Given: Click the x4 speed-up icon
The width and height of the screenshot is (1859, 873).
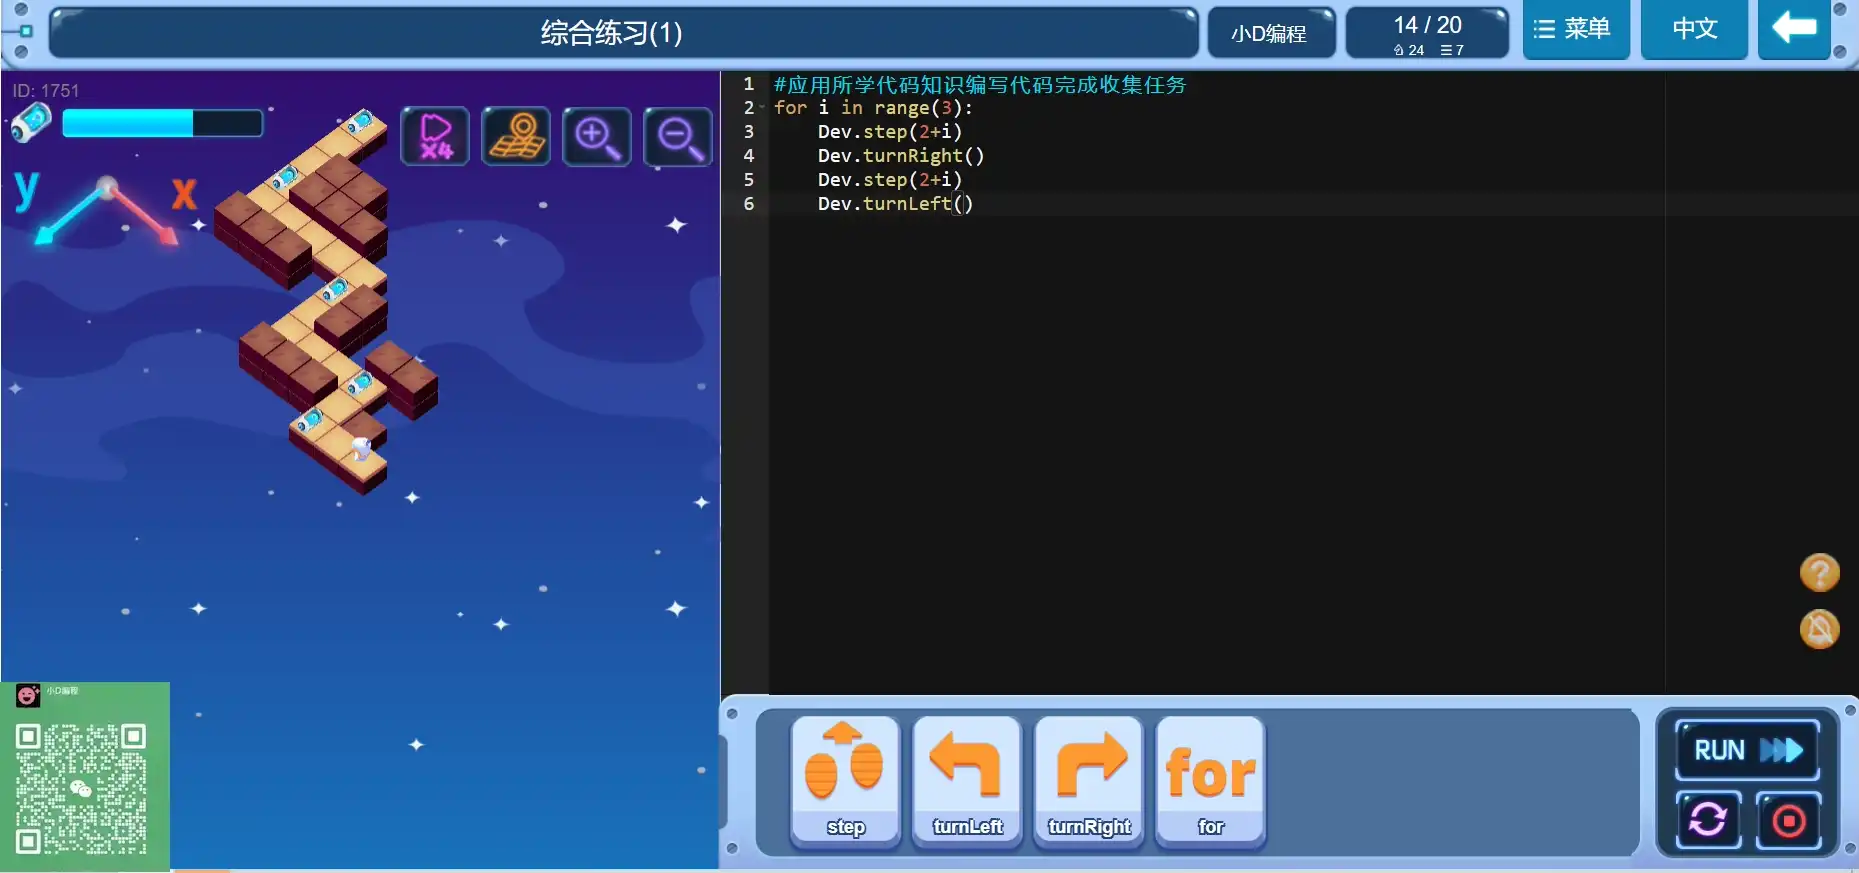Looking at the screenshot, I should click(x=435, y=136).
